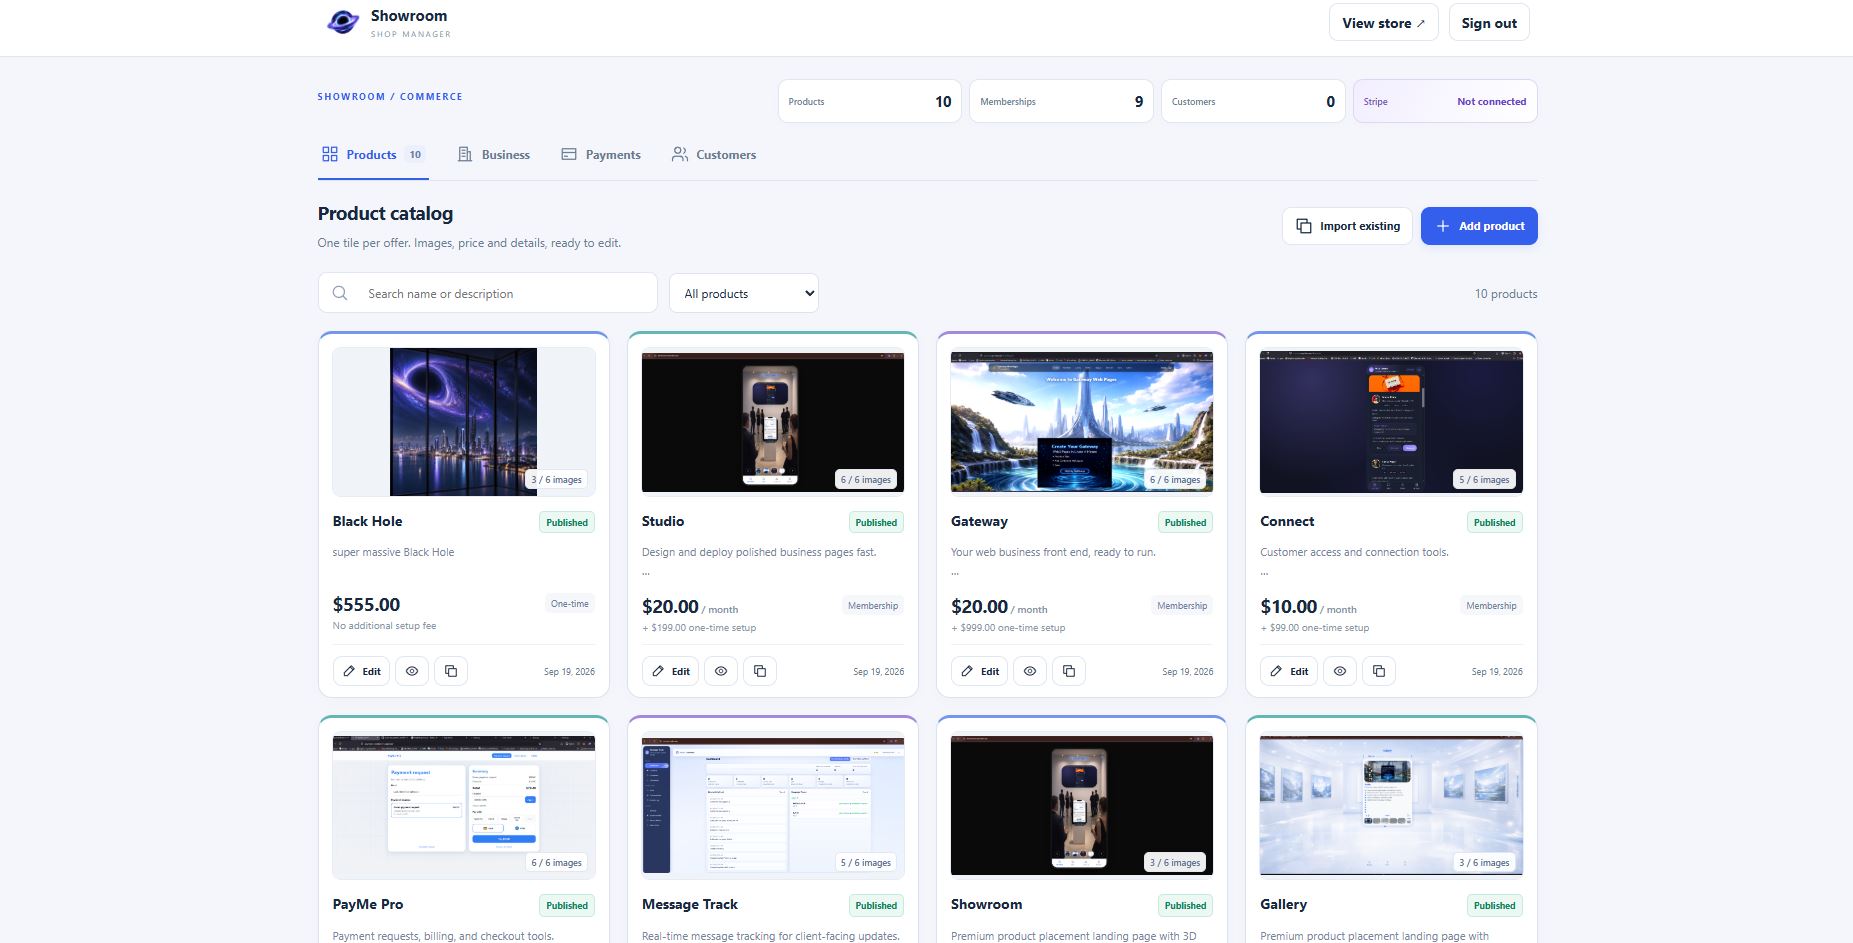Screen dimensions: 1853x943
Task: Preview the Connect product with eye icon
Action: click(x=1340, y=671)
